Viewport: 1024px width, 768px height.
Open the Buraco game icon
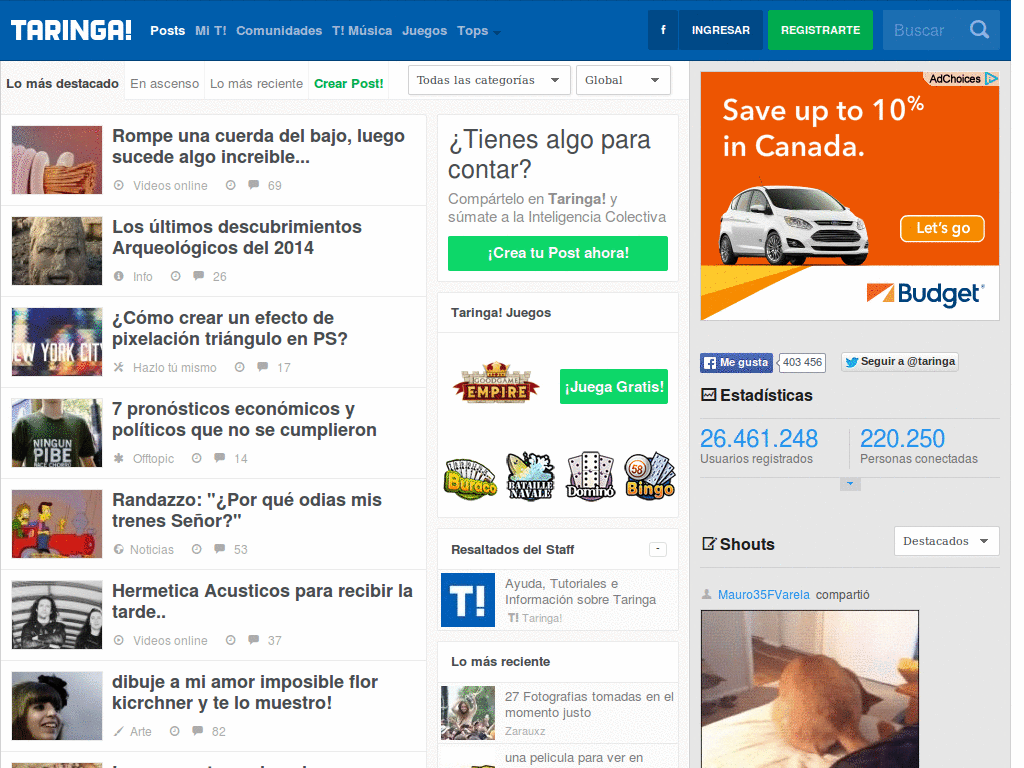[x=470, y=479]
